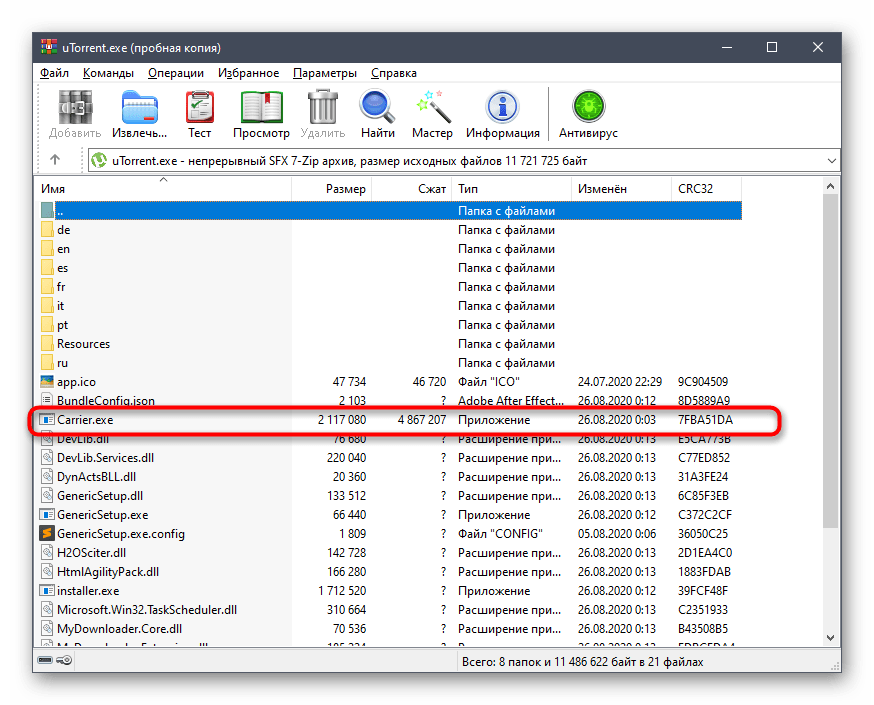Screen dimensions: 874x705
Task: Open the Файл menu
Action: click(x=54, y=73)
